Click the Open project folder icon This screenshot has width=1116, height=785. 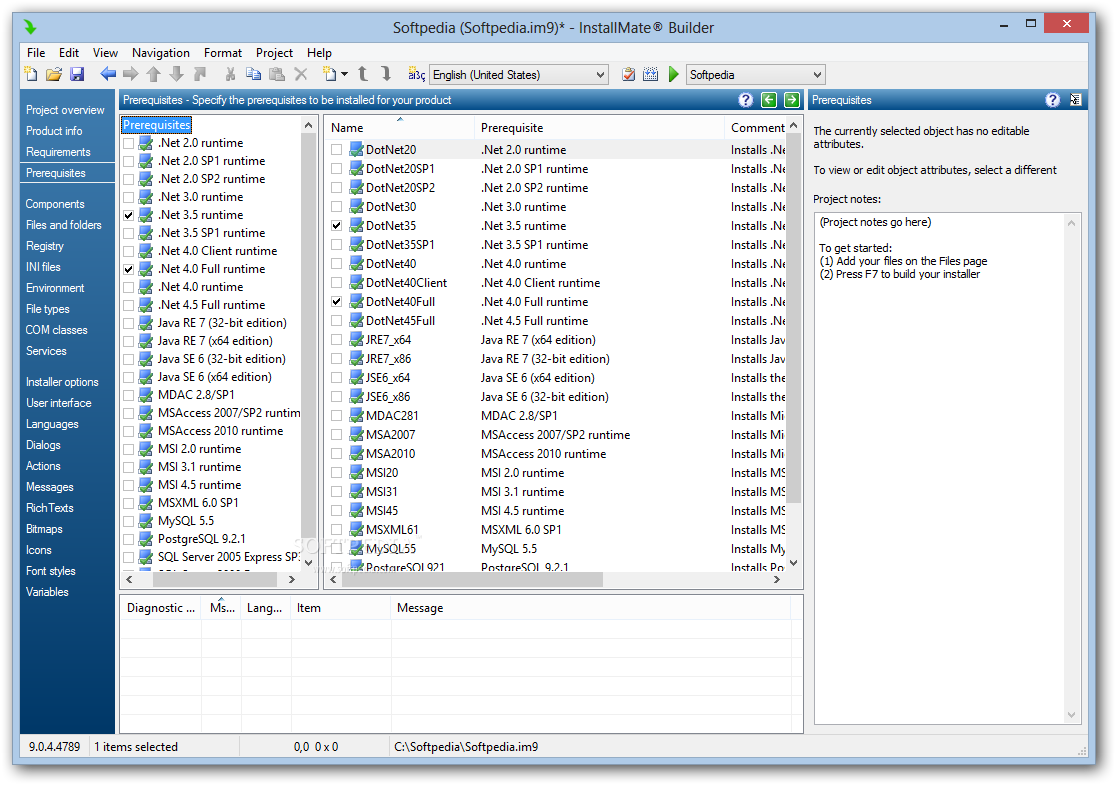[x=54, y=74]
